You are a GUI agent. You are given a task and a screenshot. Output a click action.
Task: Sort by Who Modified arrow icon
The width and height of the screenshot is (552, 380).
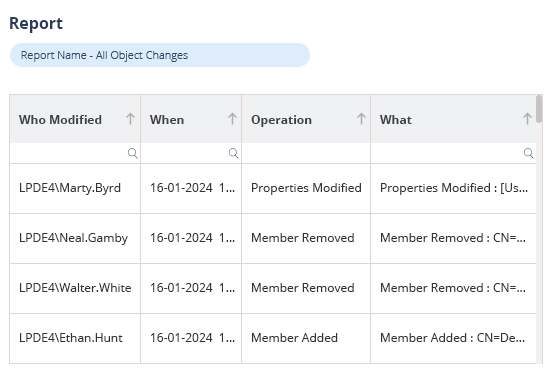130,119
